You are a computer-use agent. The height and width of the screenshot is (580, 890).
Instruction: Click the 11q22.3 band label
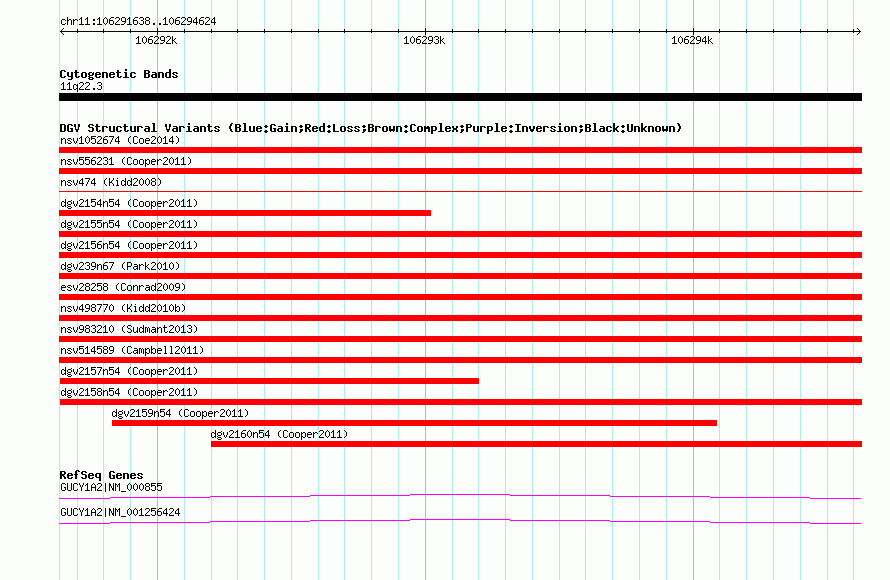click(81, 86)
